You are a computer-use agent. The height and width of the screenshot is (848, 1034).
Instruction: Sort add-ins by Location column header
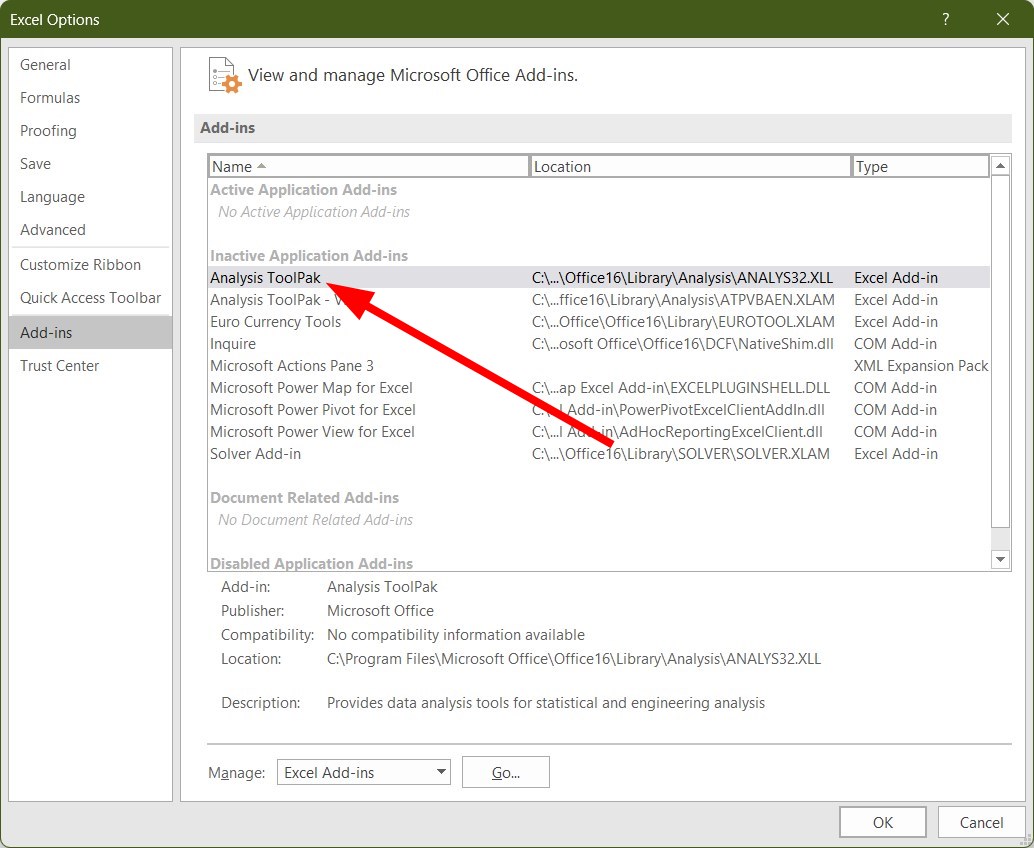point(690,166)
